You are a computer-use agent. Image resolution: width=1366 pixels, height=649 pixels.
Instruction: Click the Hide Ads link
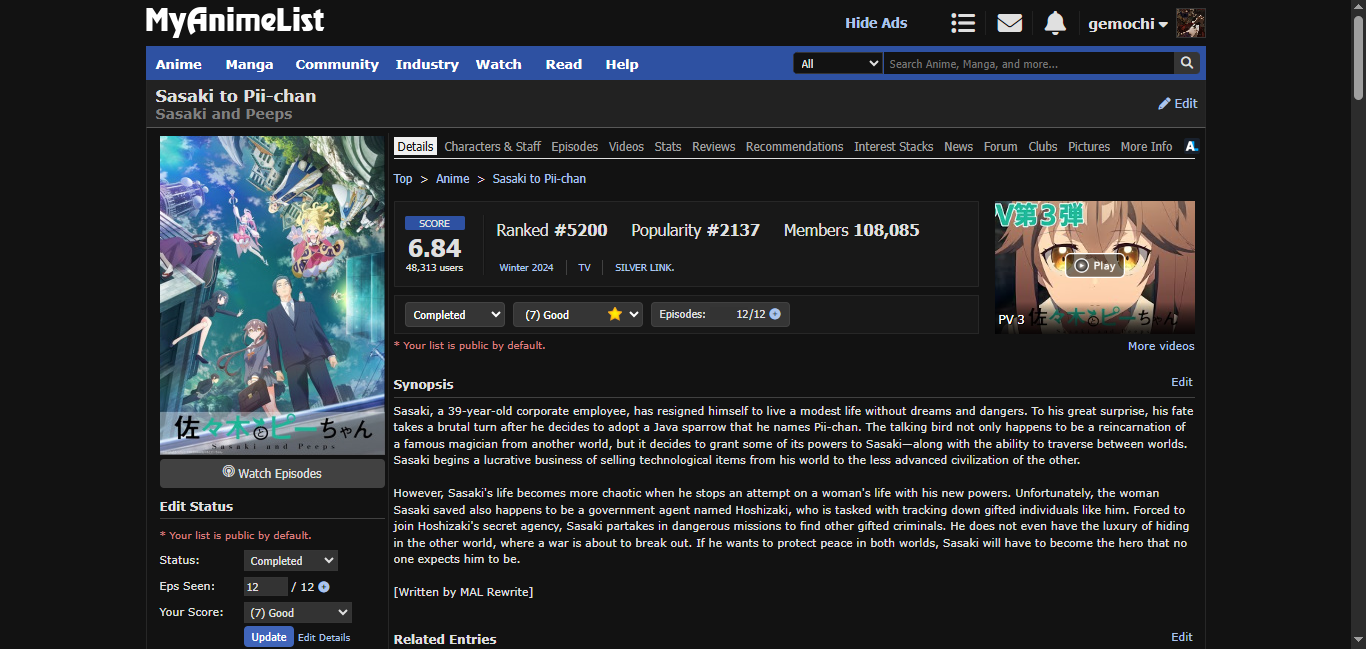click(876, 23)
